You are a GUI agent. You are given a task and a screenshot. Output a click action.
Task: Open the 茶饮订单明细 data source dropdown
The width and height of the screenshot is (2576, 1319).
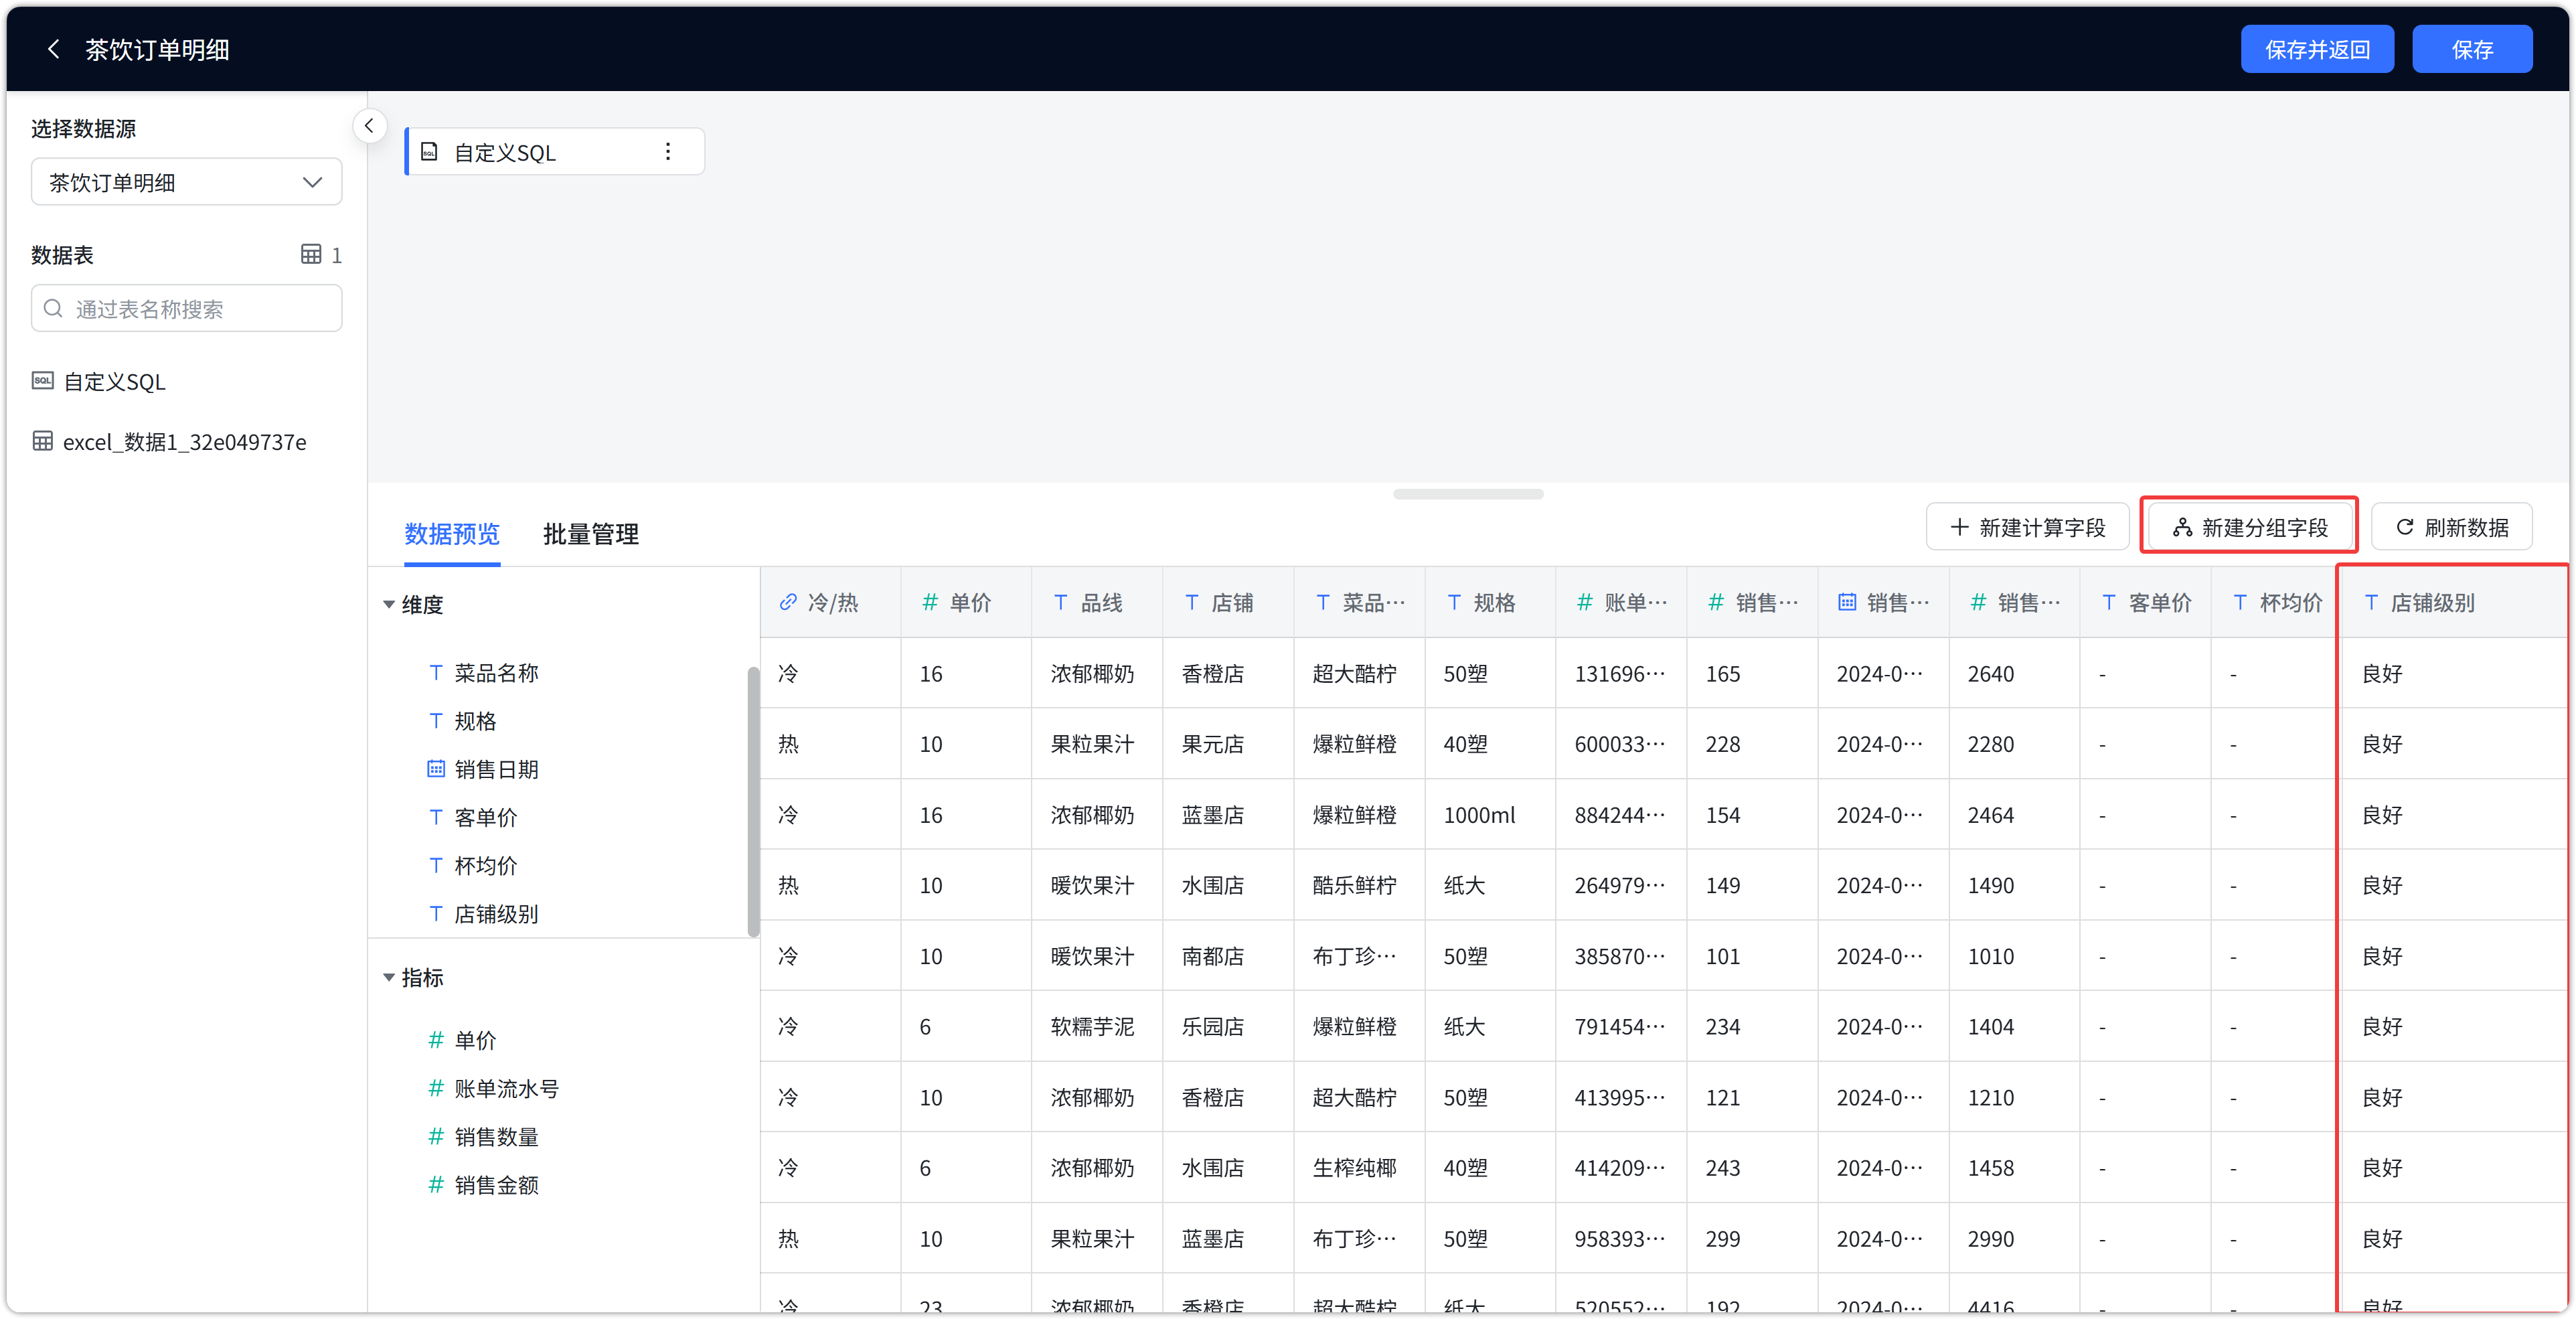click(x=186, y=182)
